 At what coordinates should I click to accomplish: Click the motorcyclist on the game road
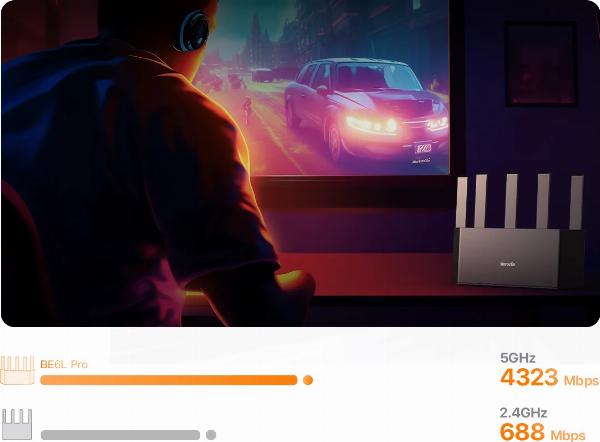click(247, 108)
